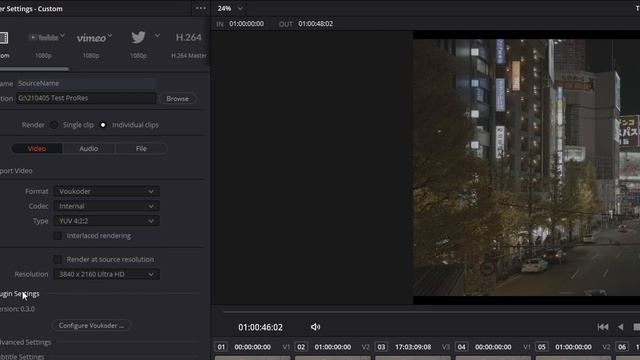
Task: Open the 24% viewer zoom dropdown
Action: click(230, 8)
